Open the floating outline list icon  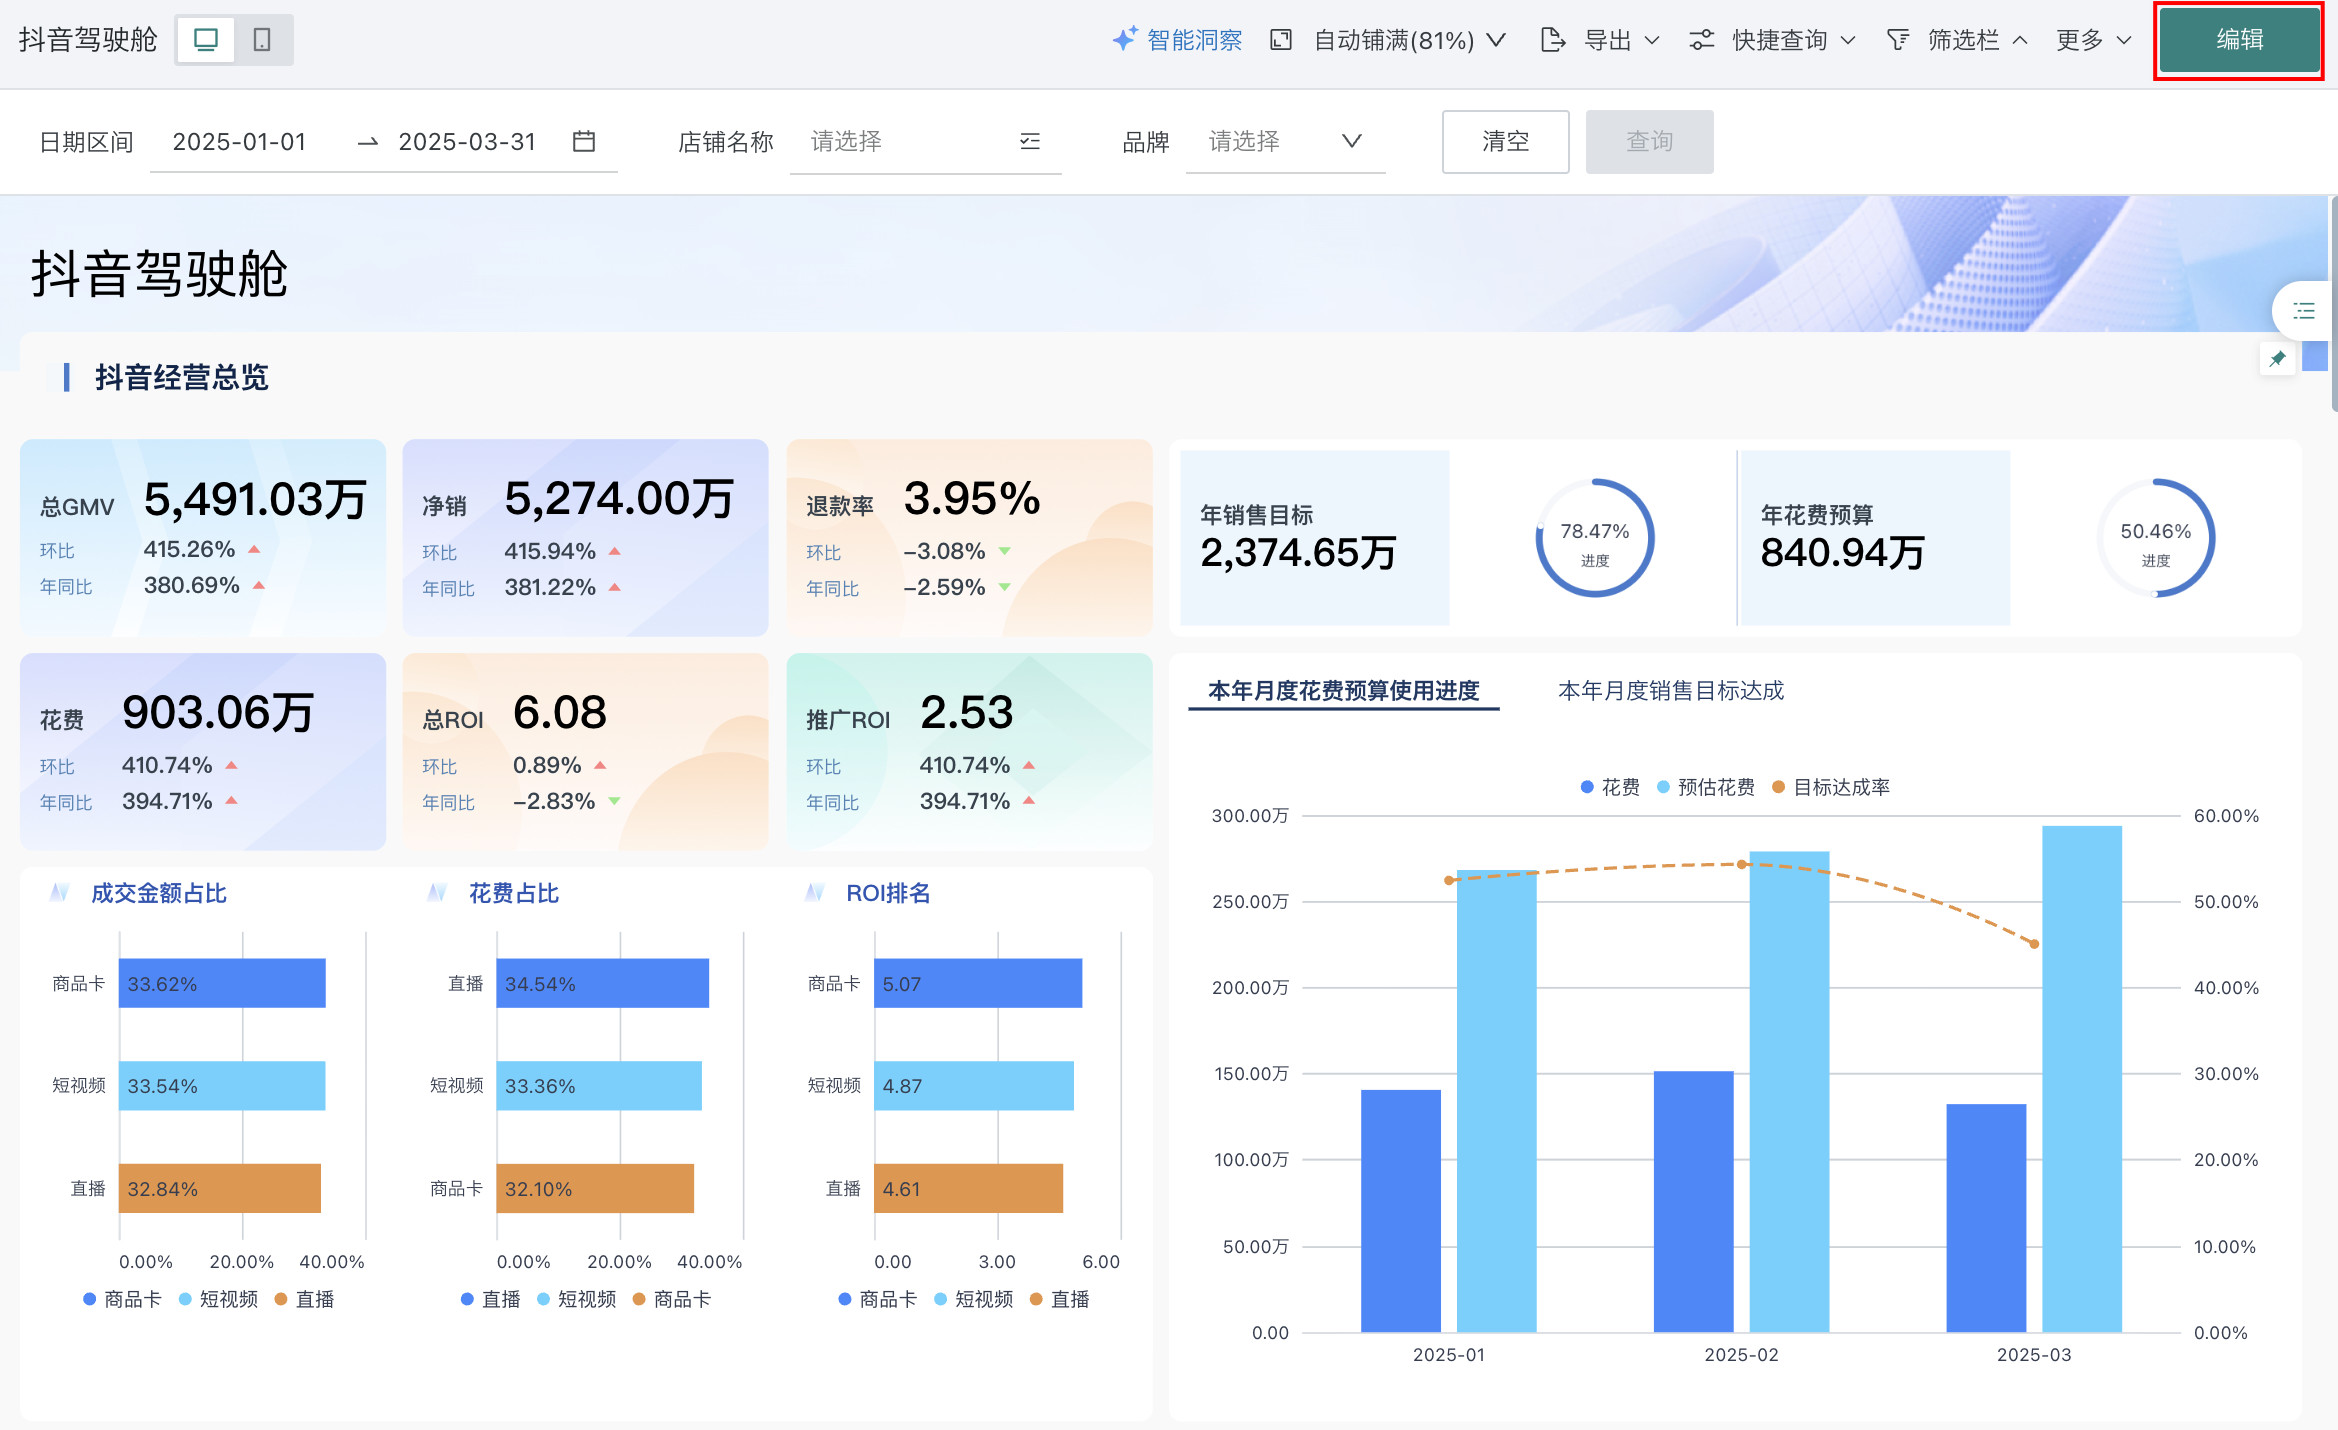(2304, 311)
